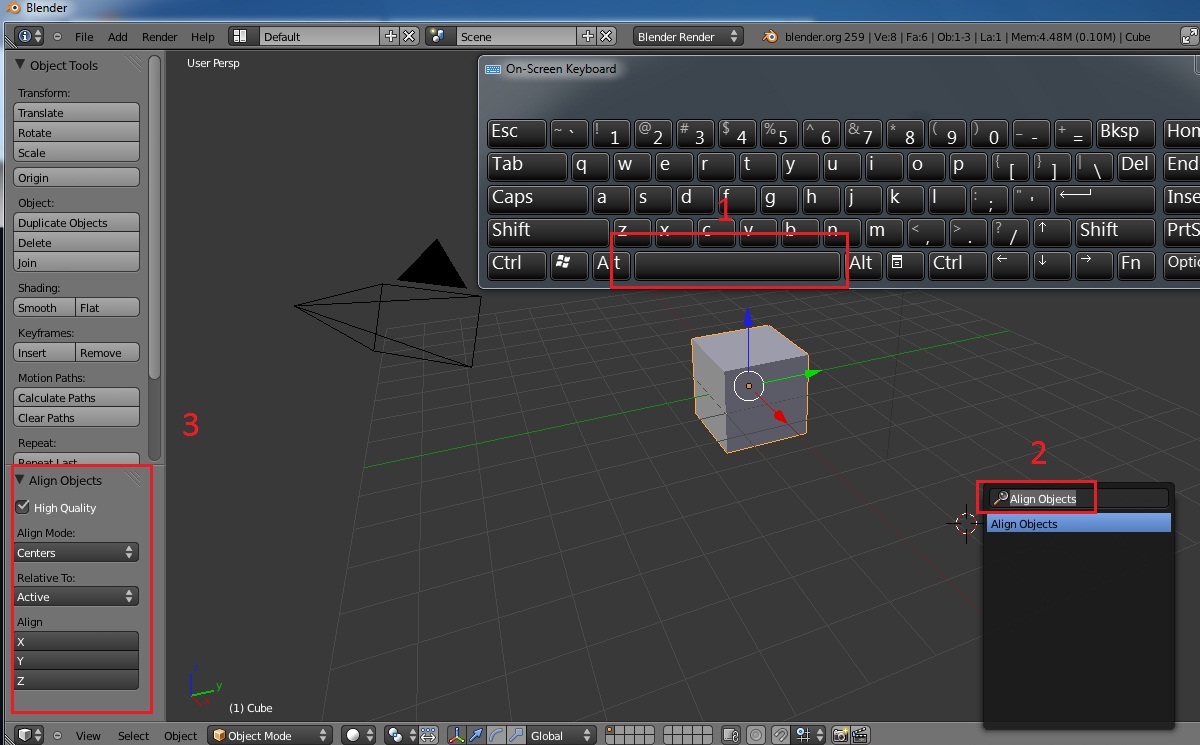Toggle snap during transform magnet
Viewport: 1200px width, 745px height.
click(x=781, y=735)
